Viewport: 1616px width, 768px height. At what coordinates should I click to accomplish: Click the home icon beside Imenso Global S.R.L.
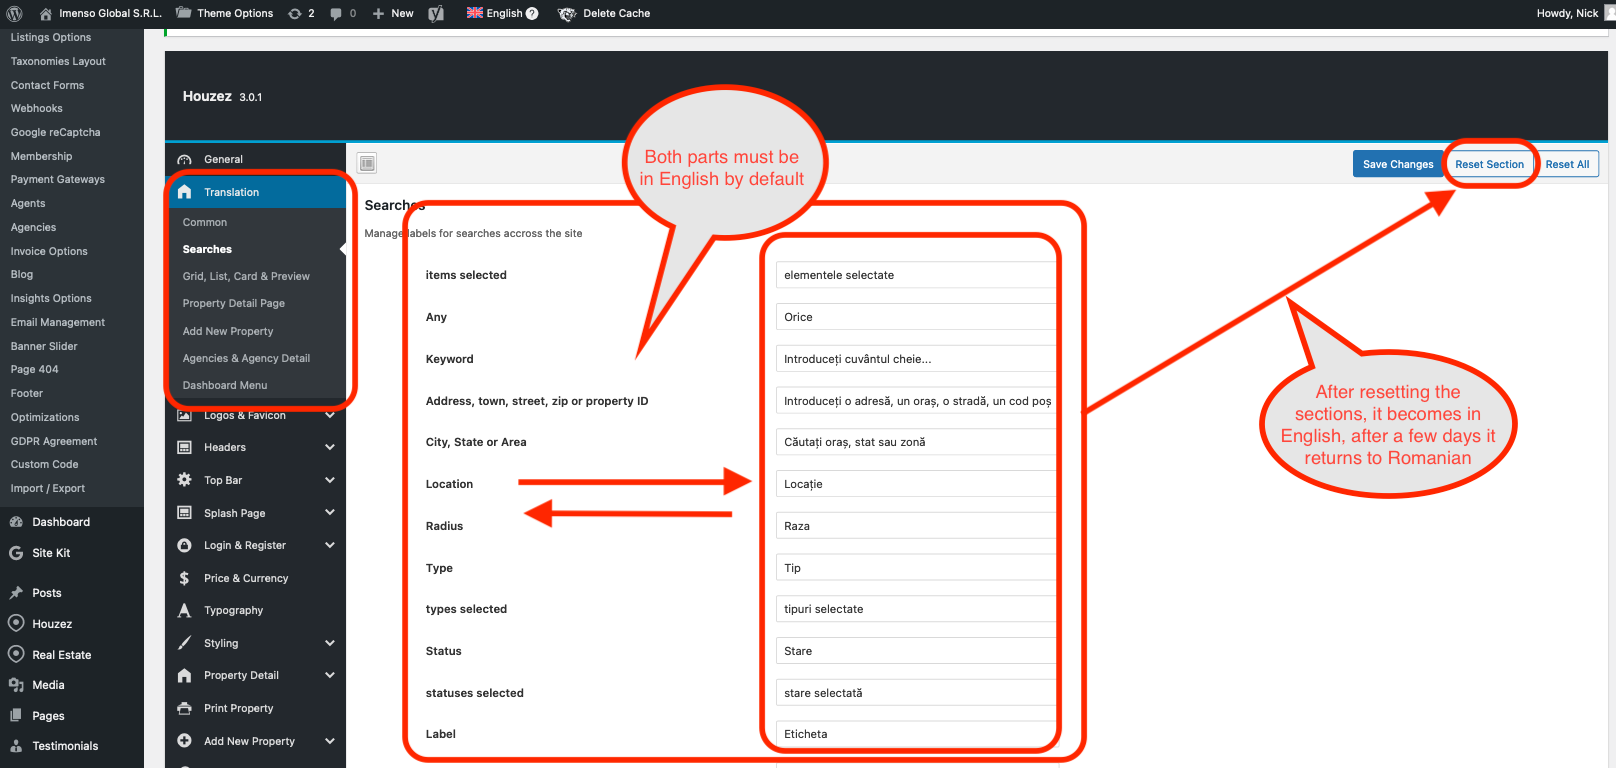[x=46, y=14]
